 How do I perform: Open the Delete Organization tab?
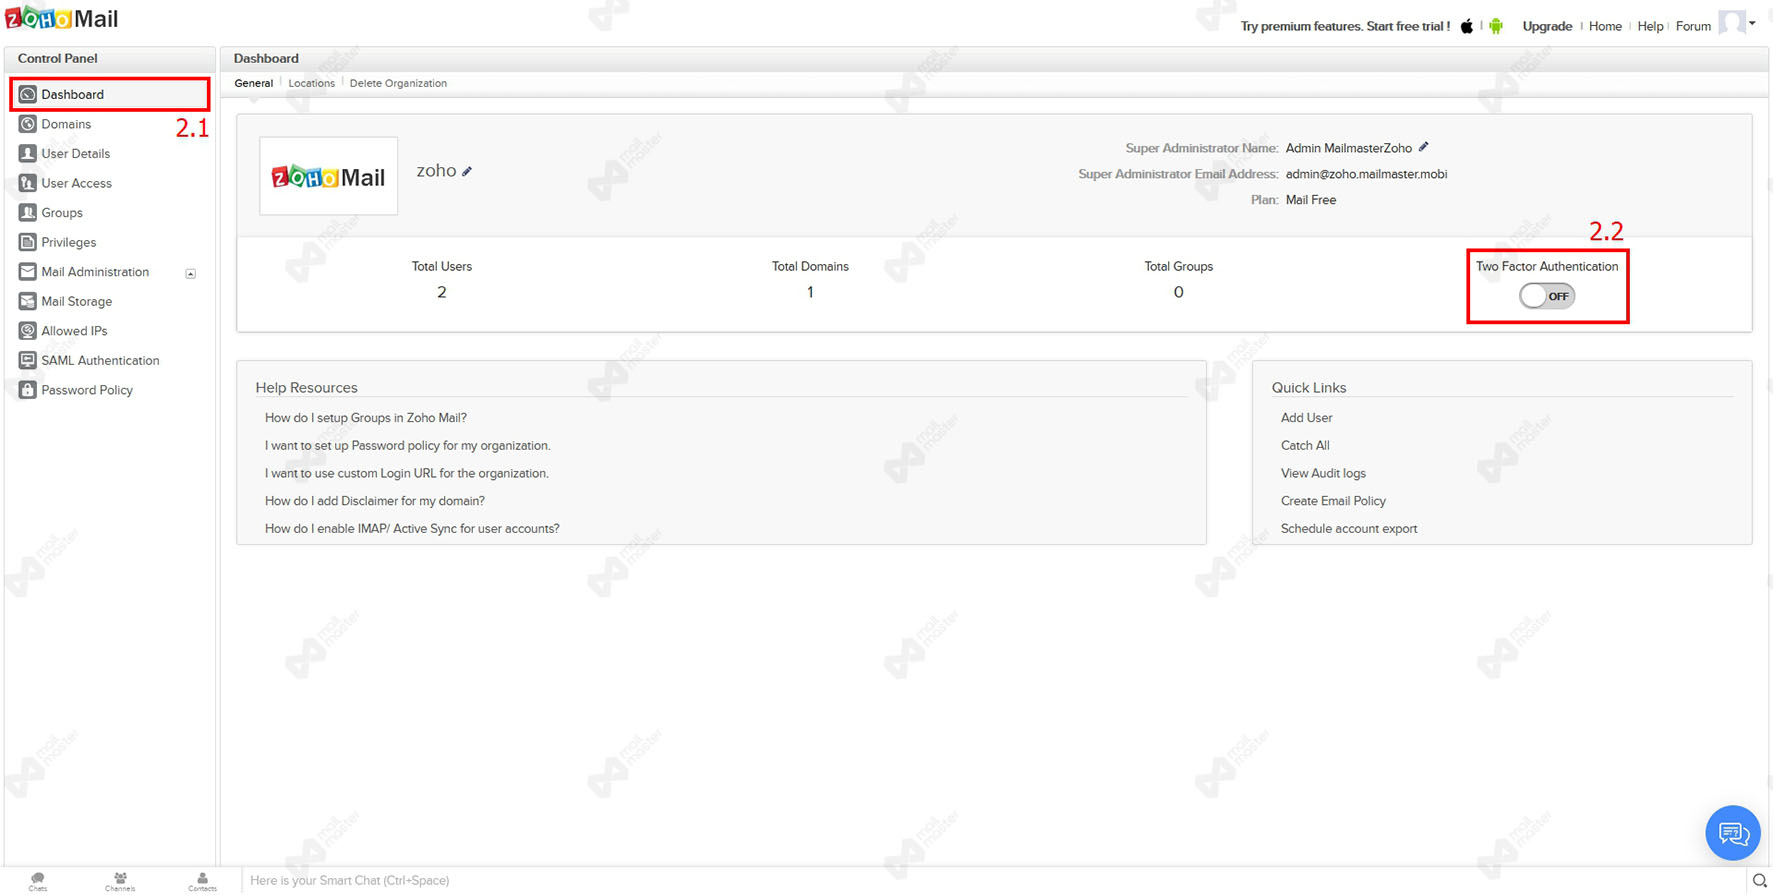coord(398,83)
